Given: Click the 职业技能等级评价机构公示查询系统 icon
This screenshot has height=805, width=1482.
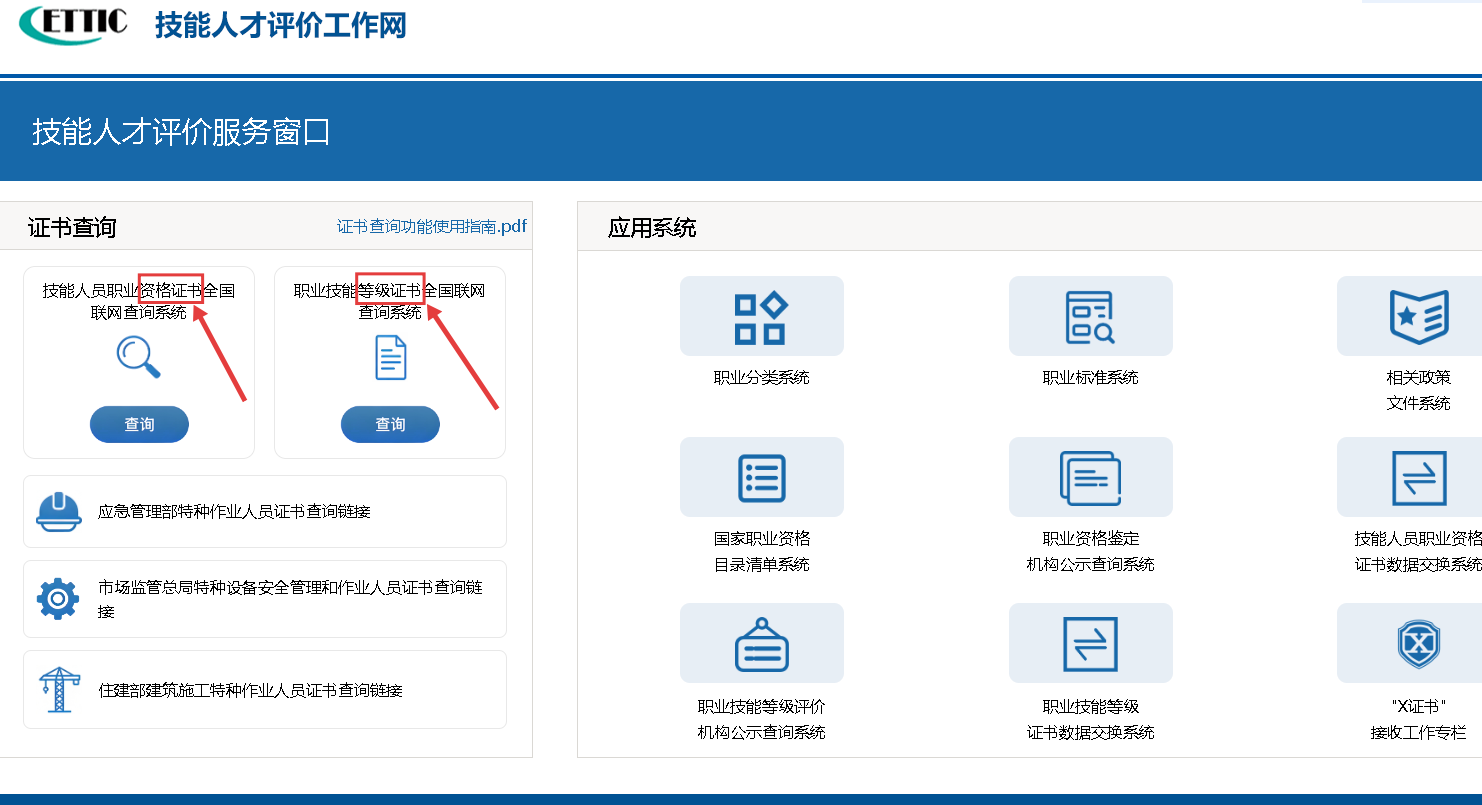Looking at the screenshot, I should click(x=761, y=644).
